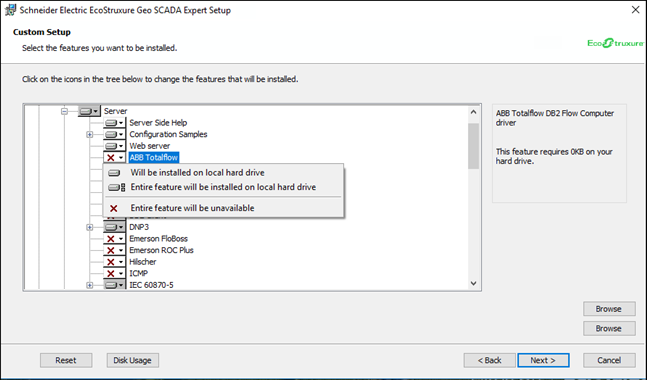Open the Server feature install-state dropdown

point(90,111)
